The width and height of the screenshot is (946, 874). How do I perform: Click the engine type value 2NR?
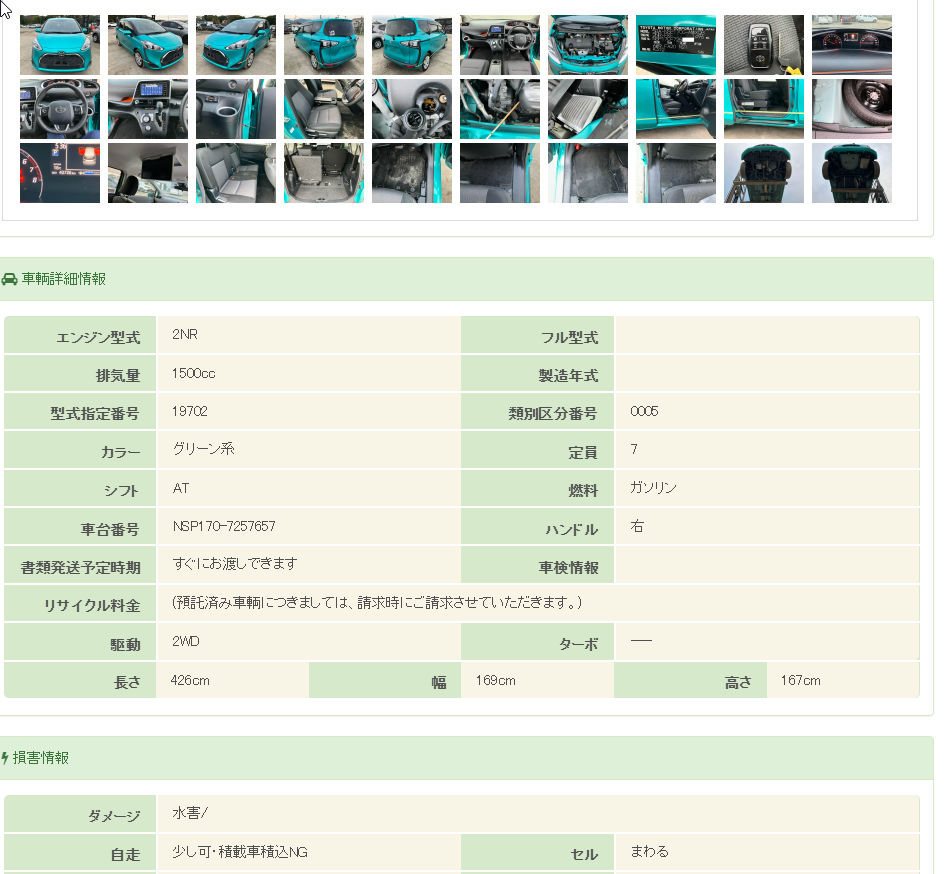[x=185, y=335]
